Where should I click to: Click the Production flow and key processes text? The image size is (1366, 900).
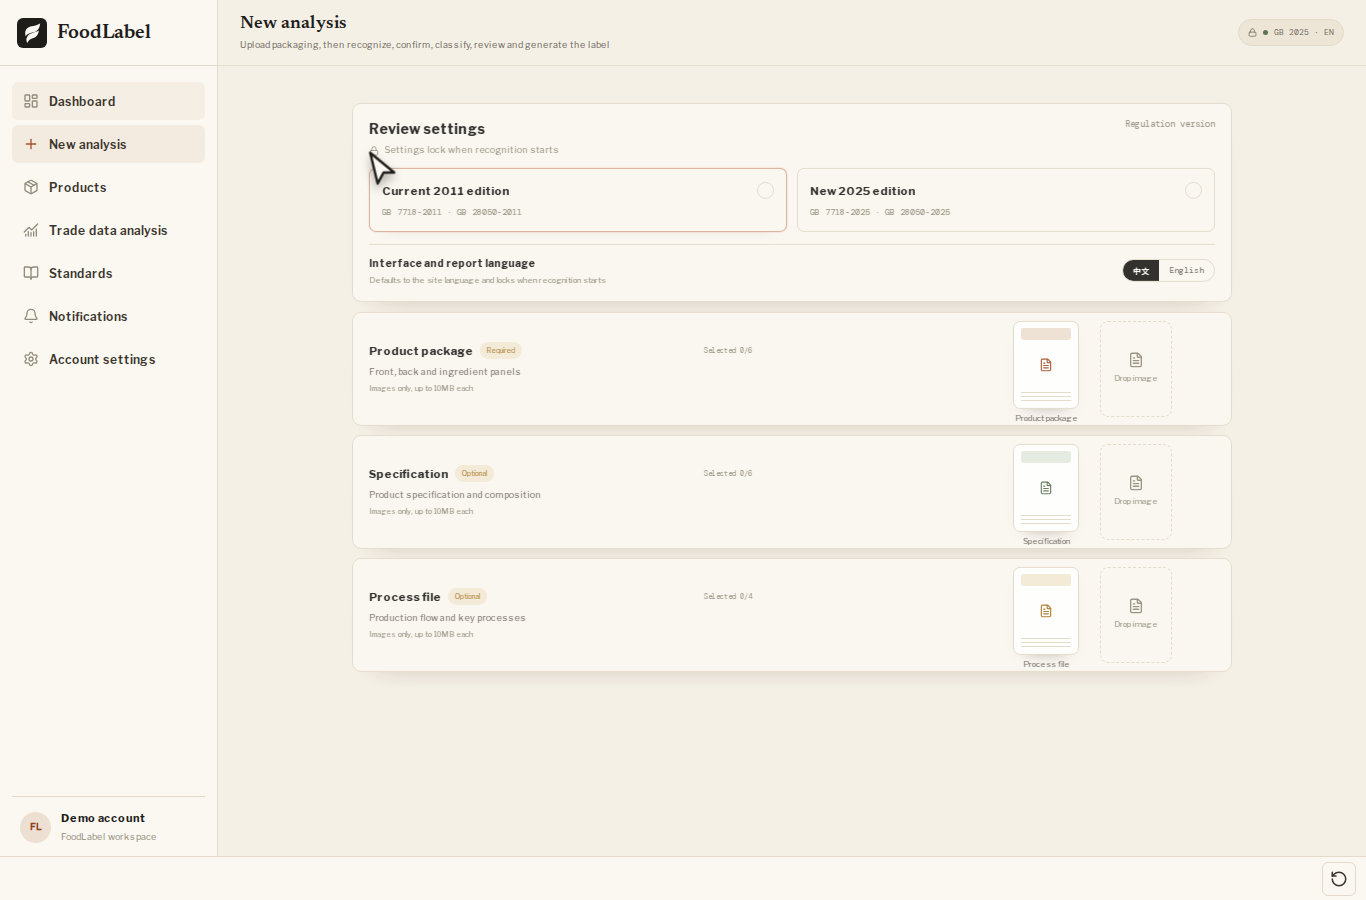(447, 618)
